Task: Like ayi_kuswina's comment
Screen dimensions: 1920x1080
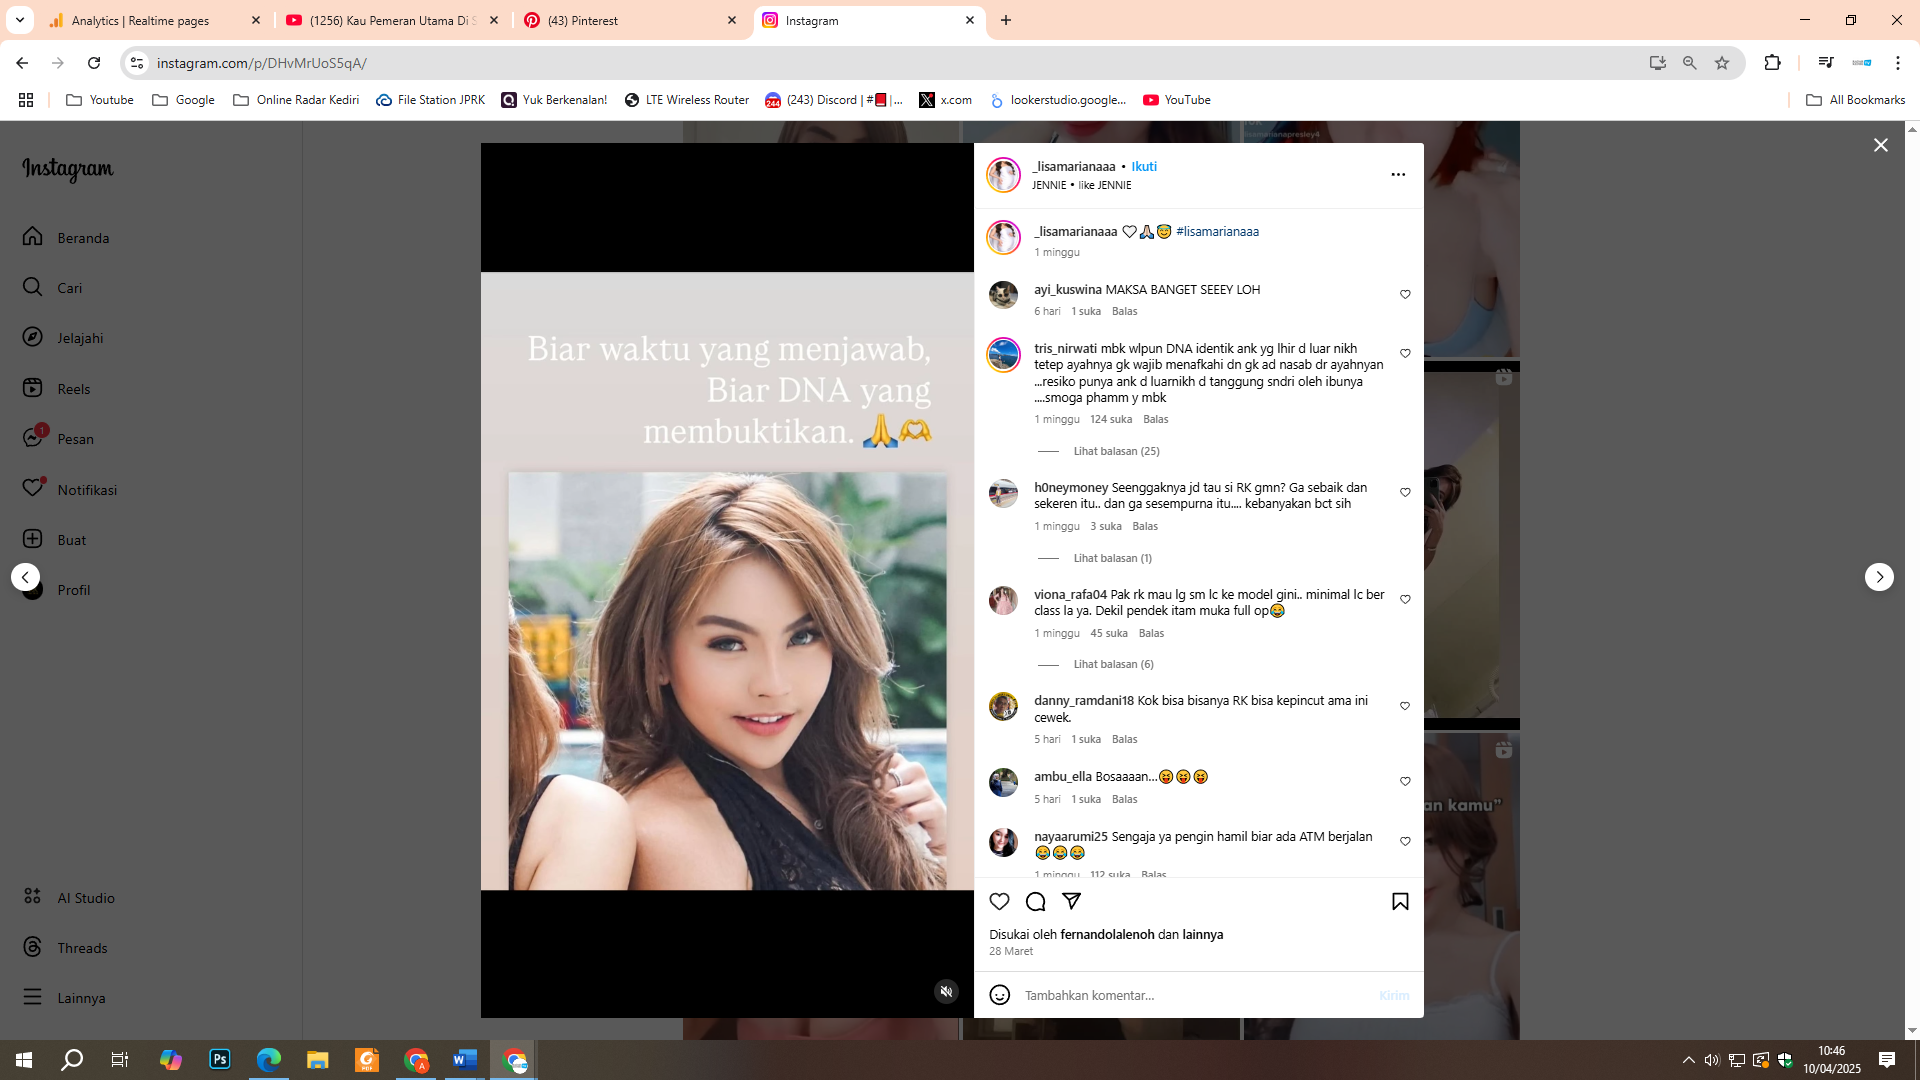Action: [1405, 294]
